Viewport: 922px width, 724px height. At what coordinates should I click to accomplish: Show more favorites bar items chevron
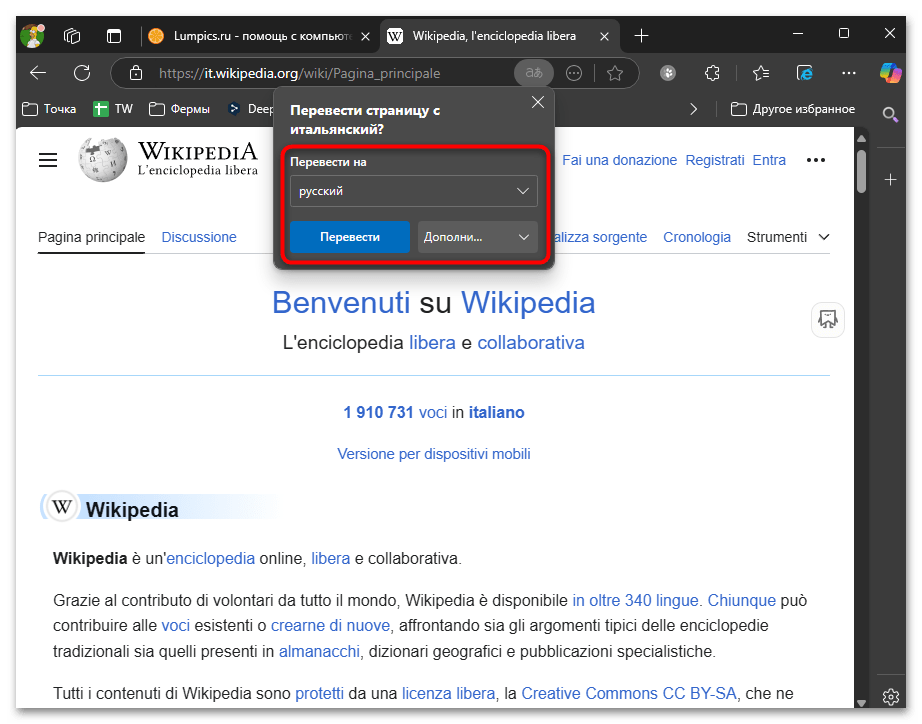click(694, 109)
